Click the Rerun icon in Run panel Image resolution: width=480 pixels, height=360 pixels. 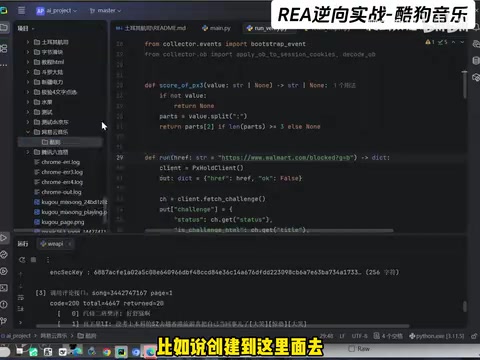(22, 260)
